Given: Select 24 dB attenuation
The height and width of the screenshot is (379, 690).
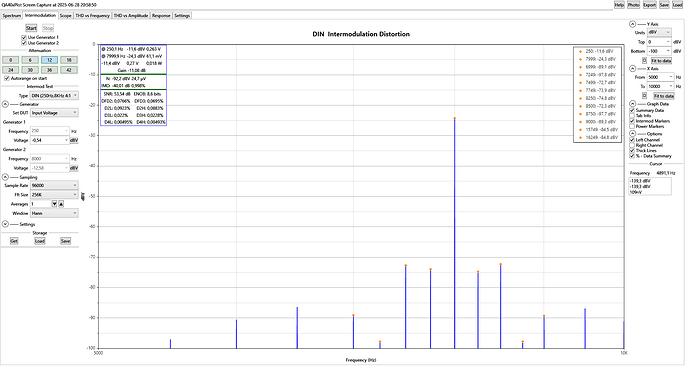Looking at the screenshot, I should pyautogui.click(x=11, y=70).
